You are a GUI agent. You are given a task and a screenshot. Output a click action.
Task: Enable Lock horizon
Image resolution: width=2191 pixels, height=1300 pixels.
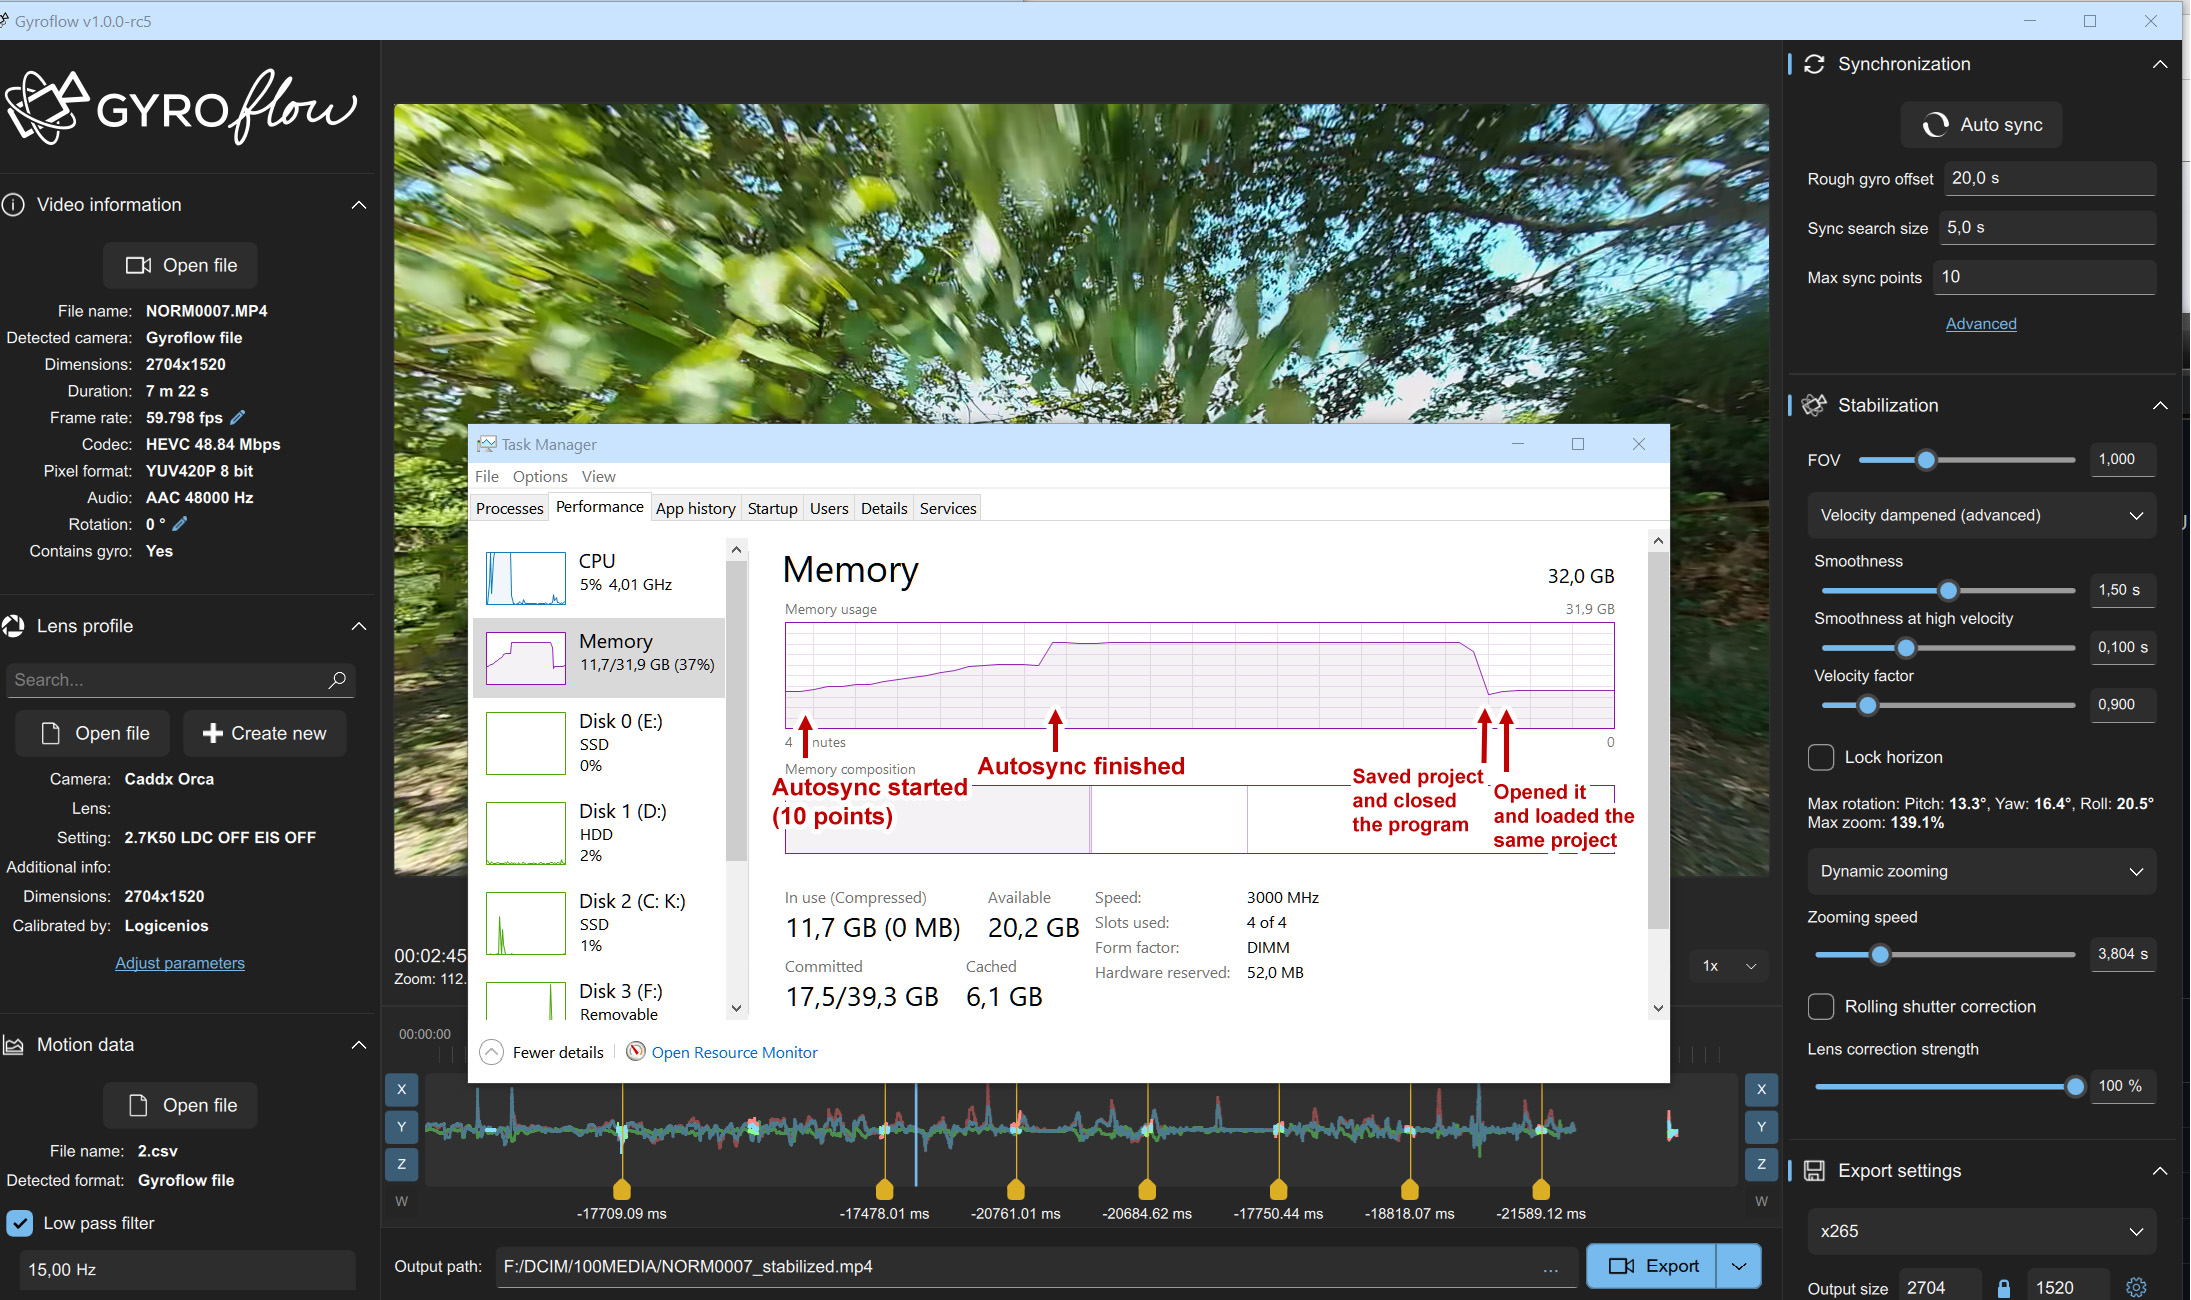pyautogui.click(x=1820, y=757)
